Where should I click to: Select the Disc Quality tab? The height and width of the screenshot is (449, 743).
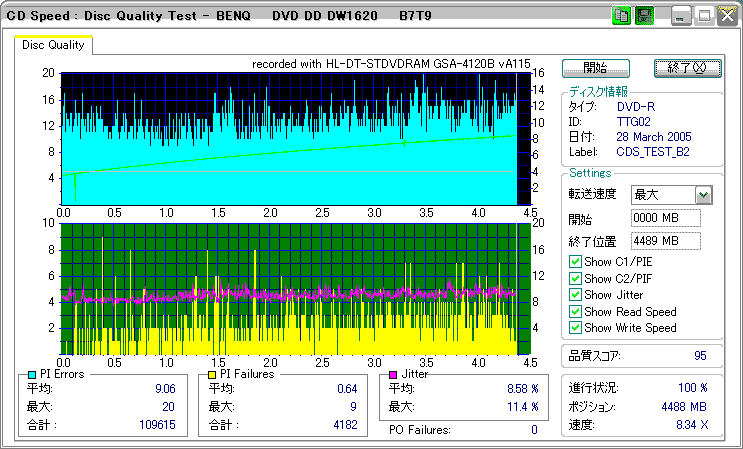click(x=53, y=45)
